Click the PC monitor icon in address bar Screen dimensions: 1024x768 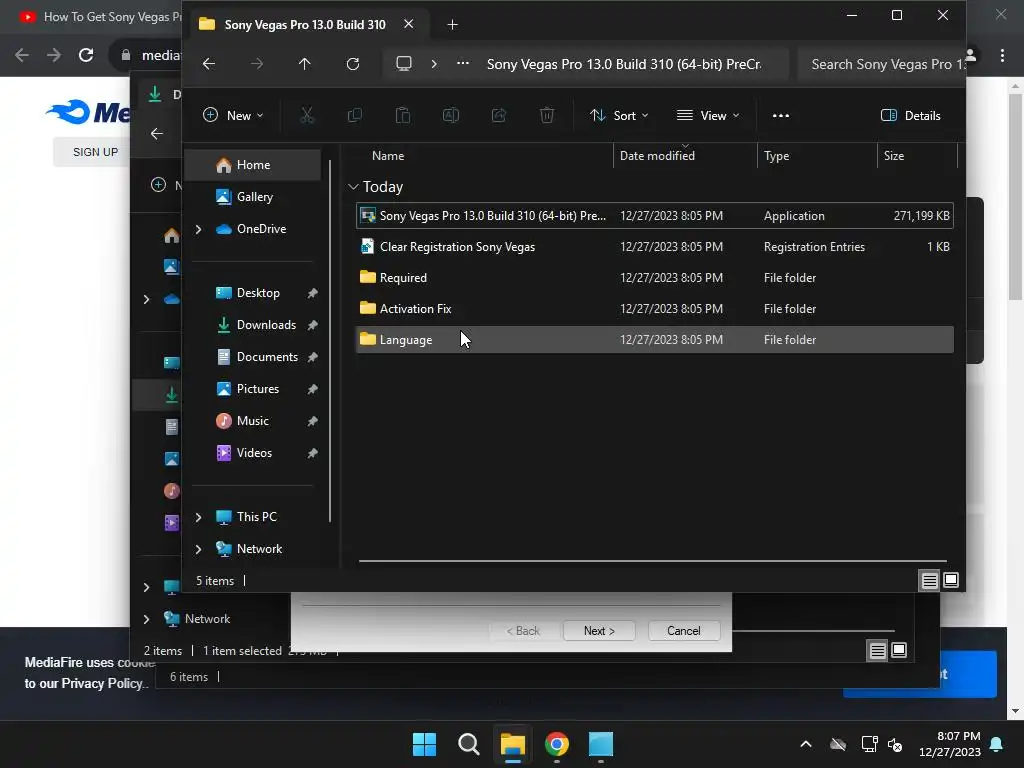[404, 63]
